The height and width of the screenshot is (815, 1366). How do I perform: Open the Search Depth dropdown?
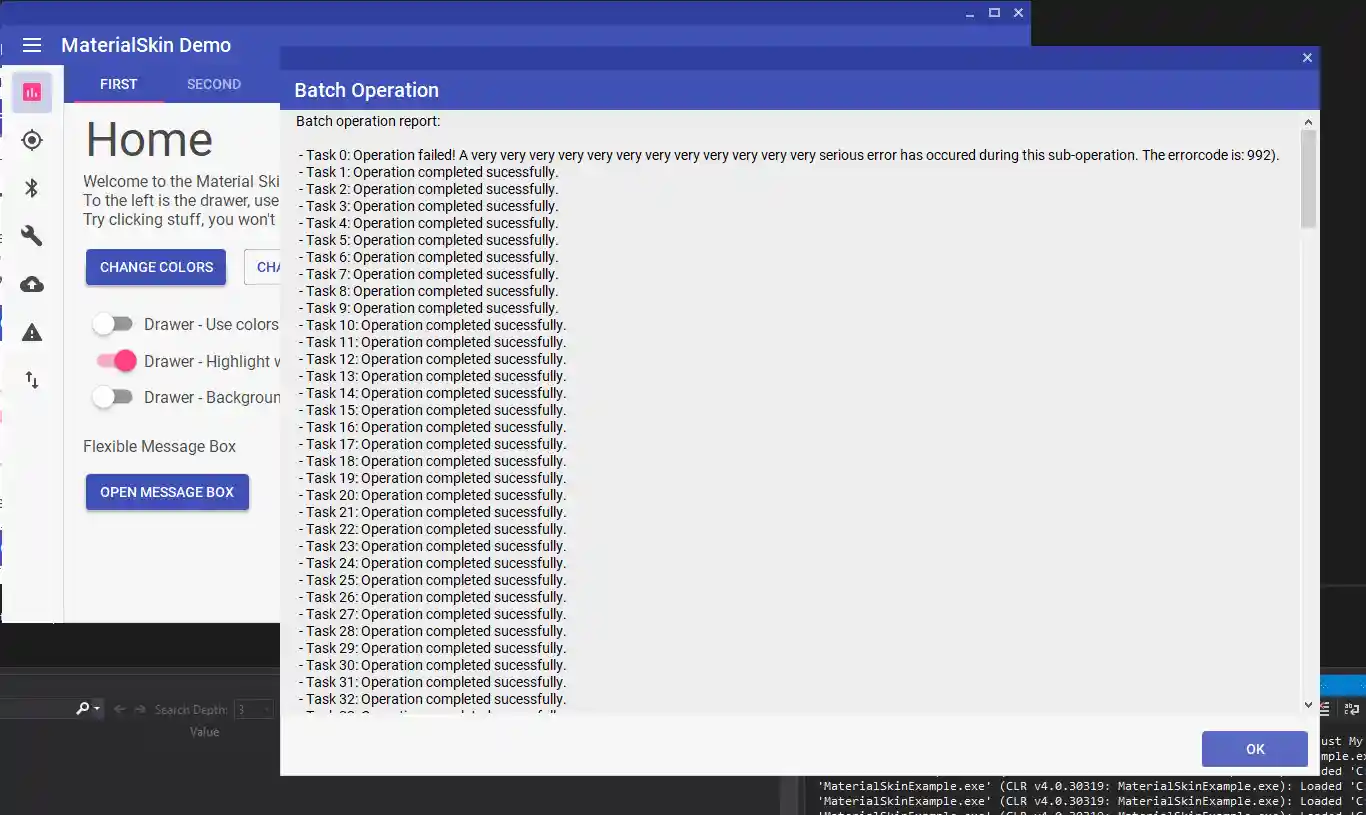pyautogui.click(x=253, y=709)
